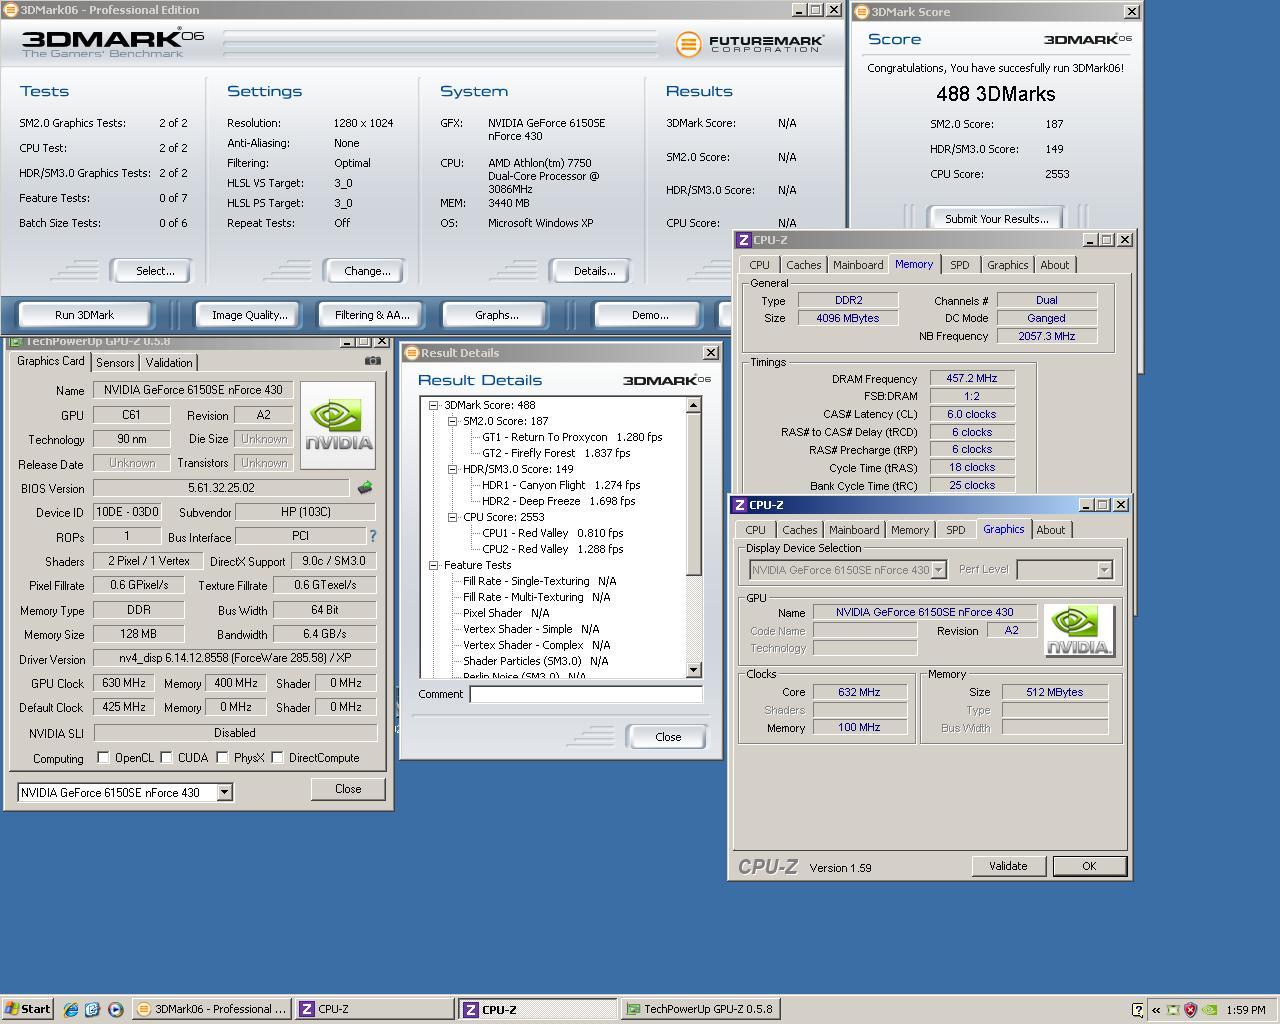
Task: Open the GPU selector dropdown in GPU-Z
Action: point(224,792)
